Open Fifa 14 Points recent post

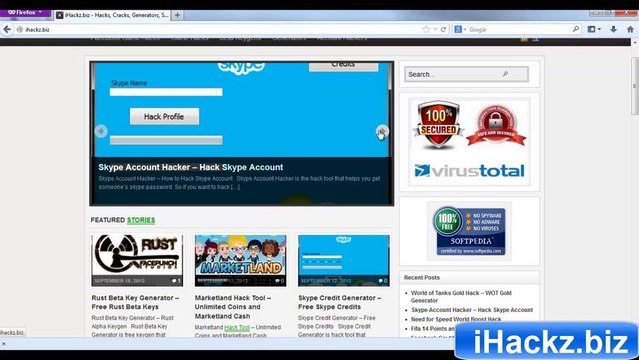tap(433, 329)
